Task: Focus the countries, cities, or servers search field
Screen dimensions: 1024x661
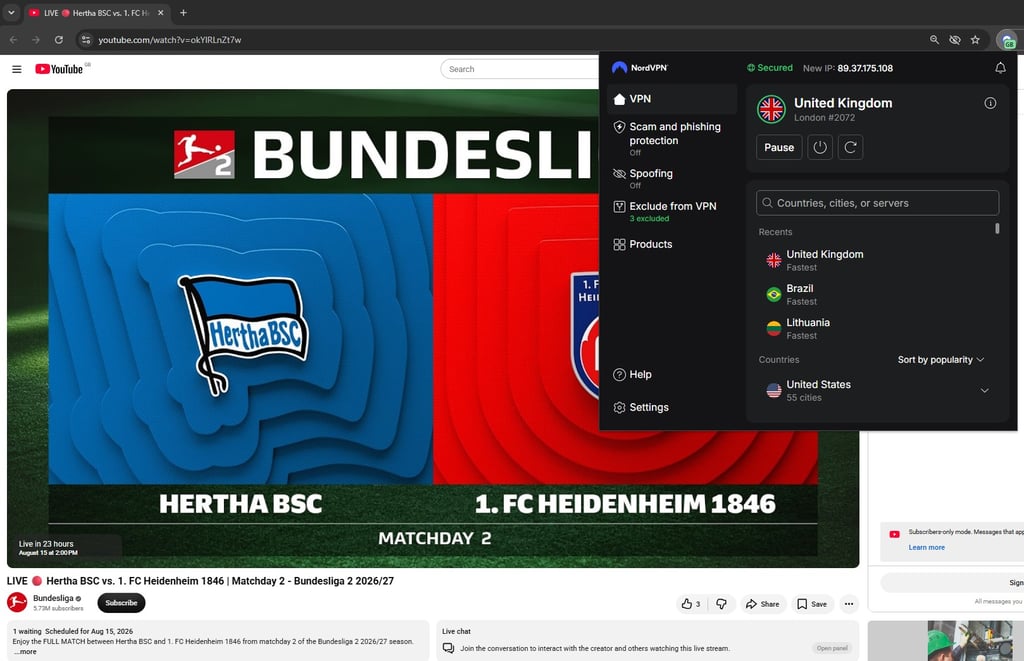Action: tap(877, 203)
